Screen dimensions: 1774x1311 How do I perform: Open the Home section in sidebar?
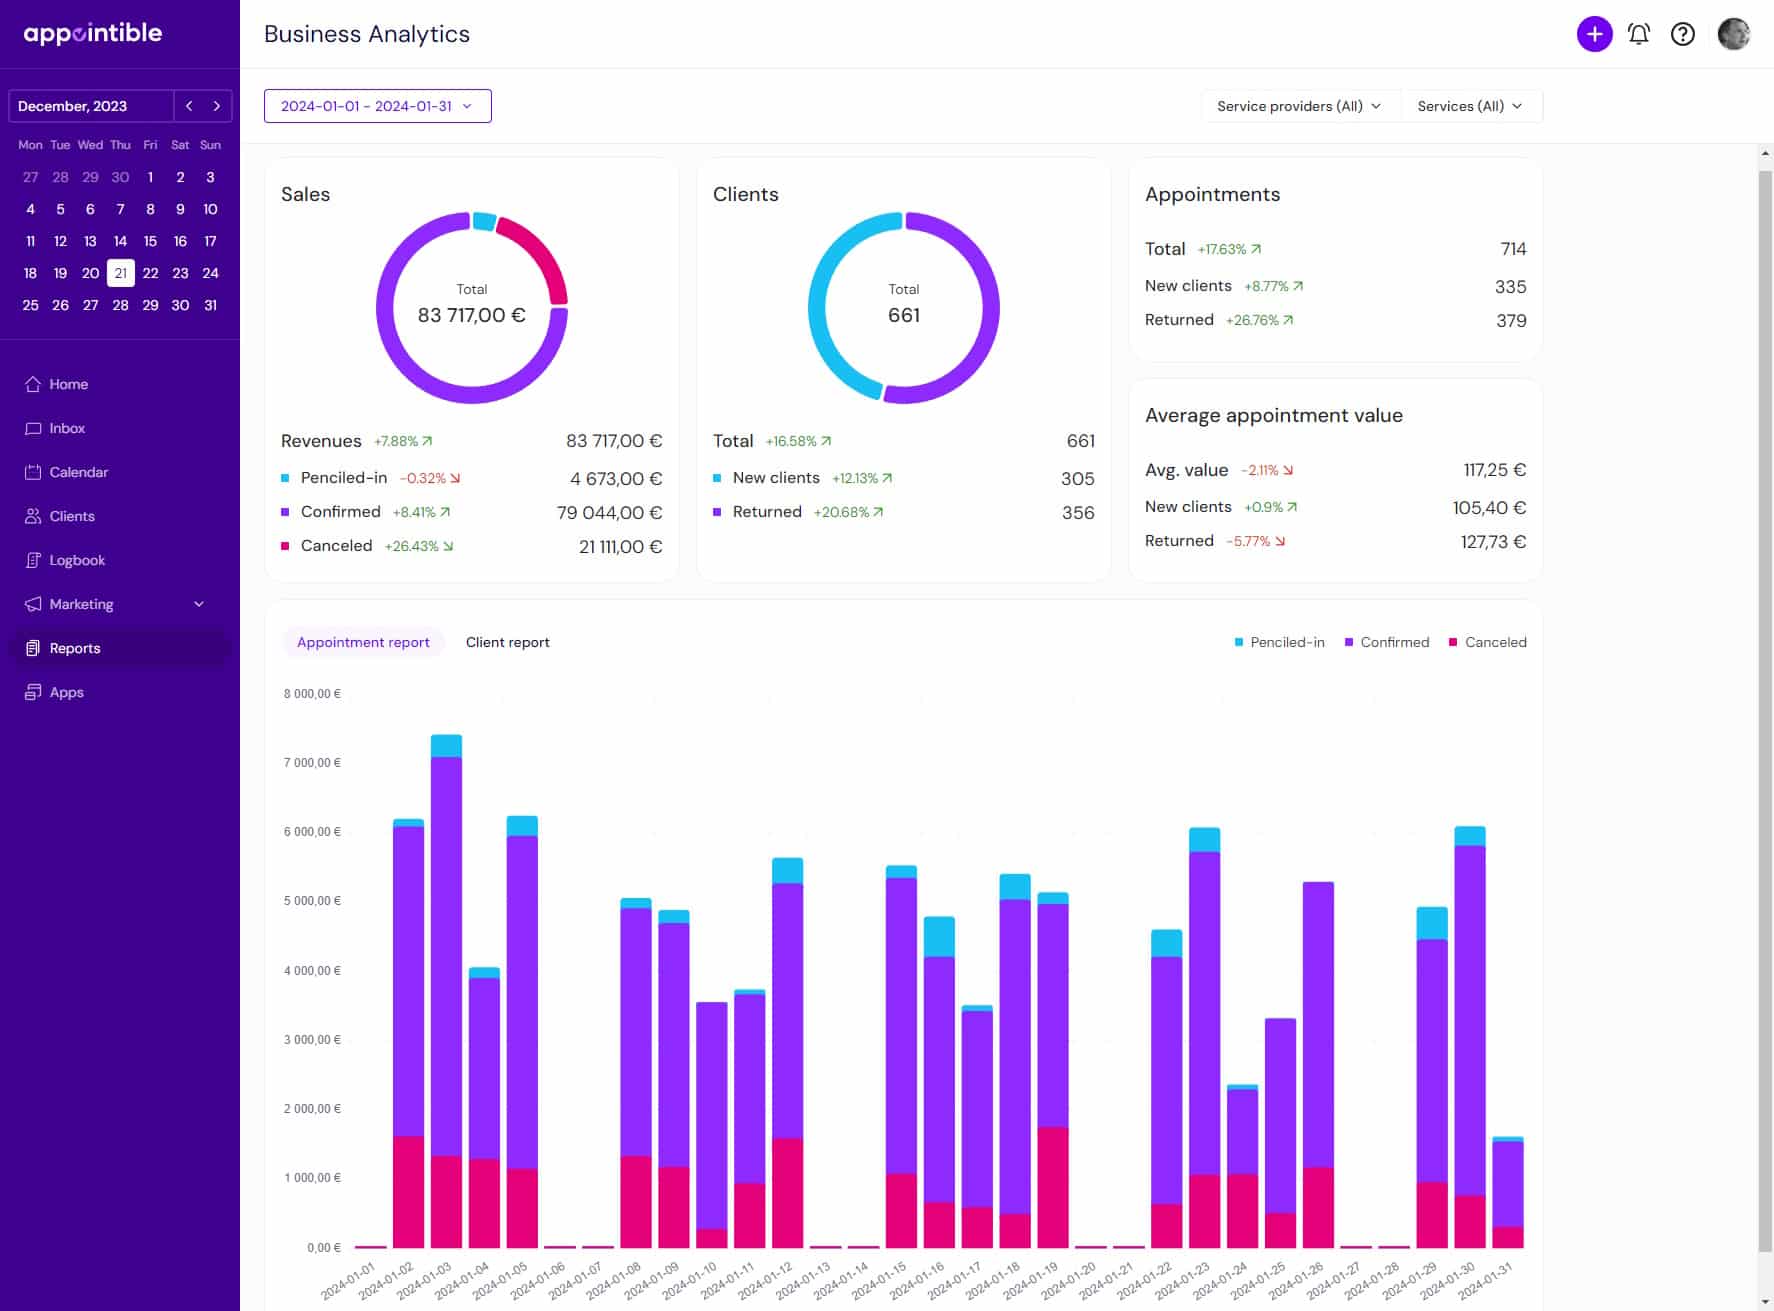coord(69,384)
